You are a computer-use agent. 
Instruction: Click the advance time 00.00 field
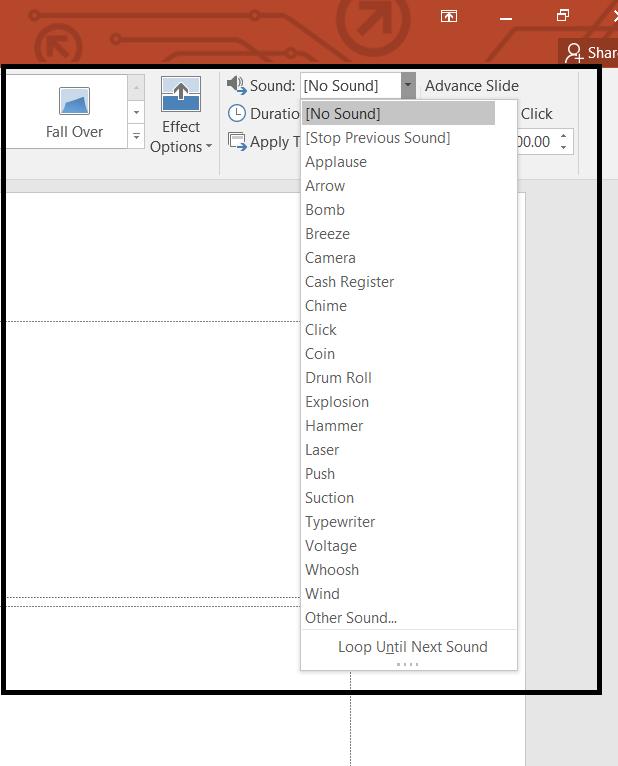(536, 142)
